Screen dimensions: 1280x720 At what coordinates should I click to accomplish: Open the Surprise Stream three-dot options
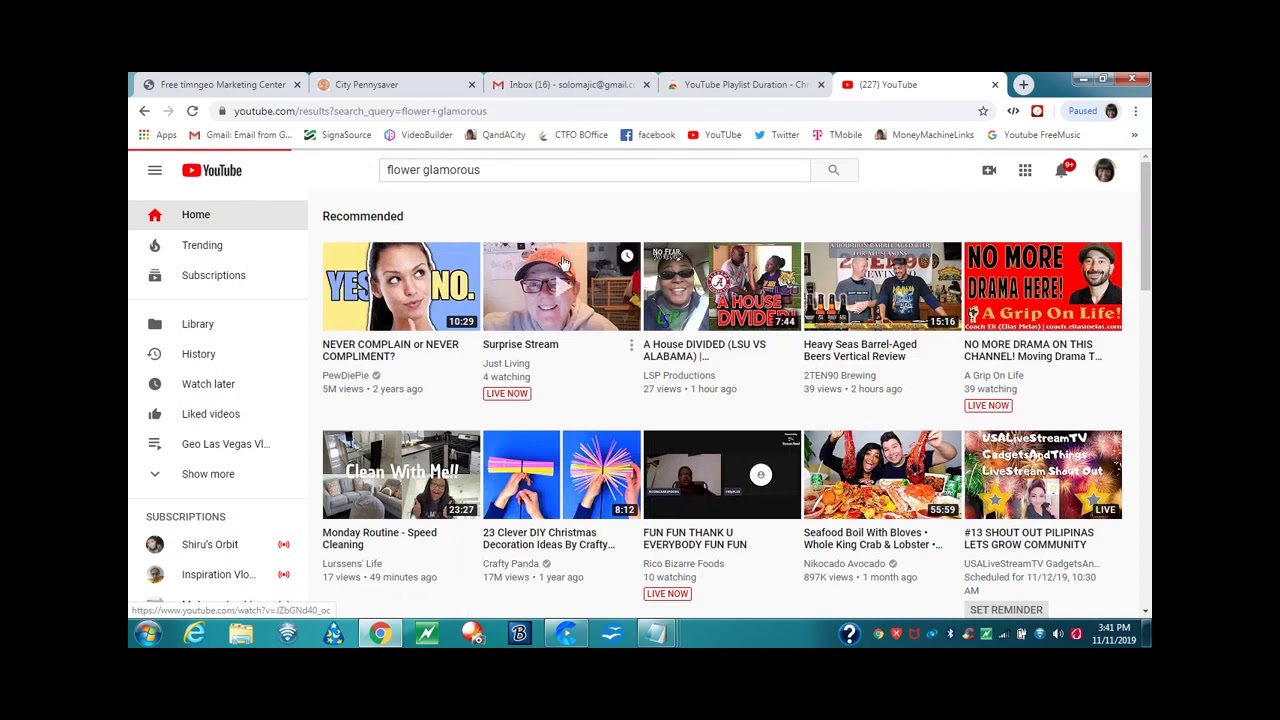[631, 346]
